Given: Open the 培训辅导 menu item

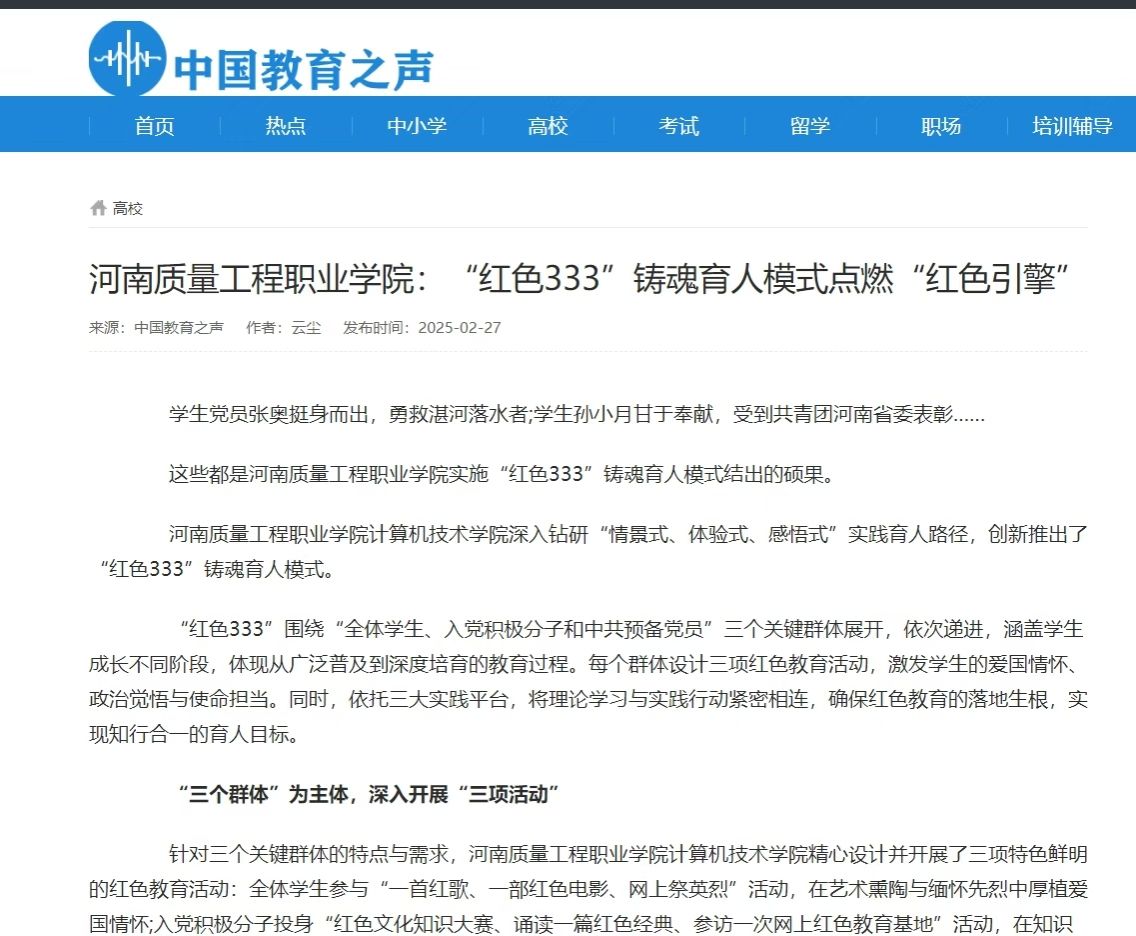Looking at the screenshot, I should click(x=1072, y=126).
